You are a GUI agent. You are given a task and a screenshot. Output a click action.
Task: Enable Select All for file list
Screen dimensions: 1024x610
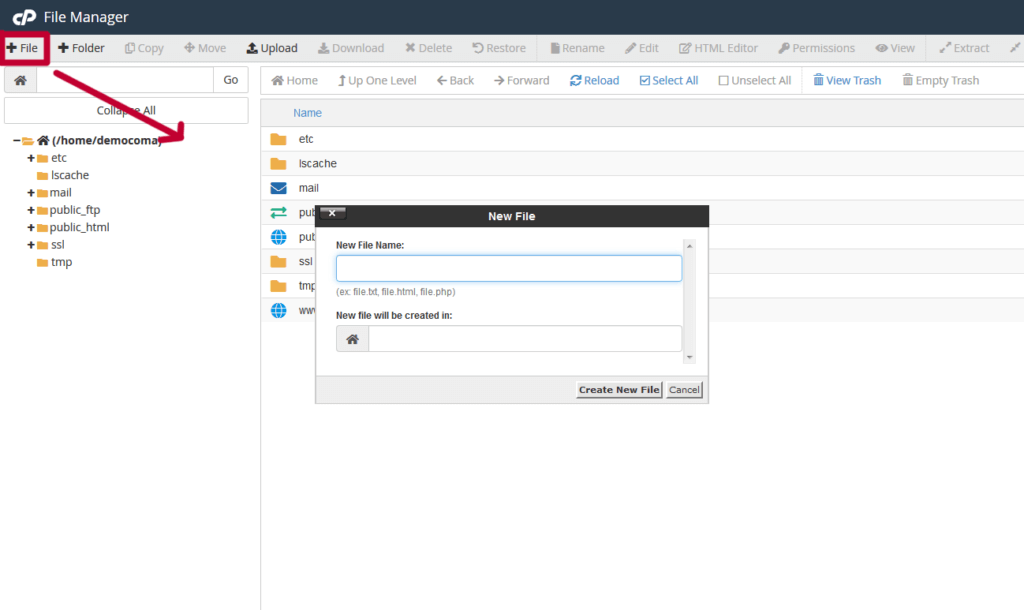click(x=668, y=80)
